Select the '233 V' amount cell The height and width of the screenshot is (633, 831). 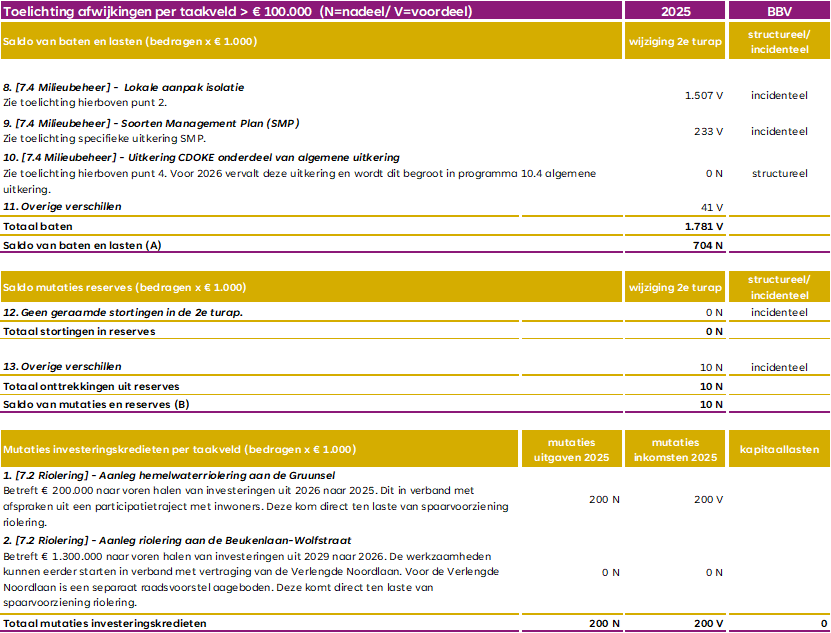(x=709, y=131)
